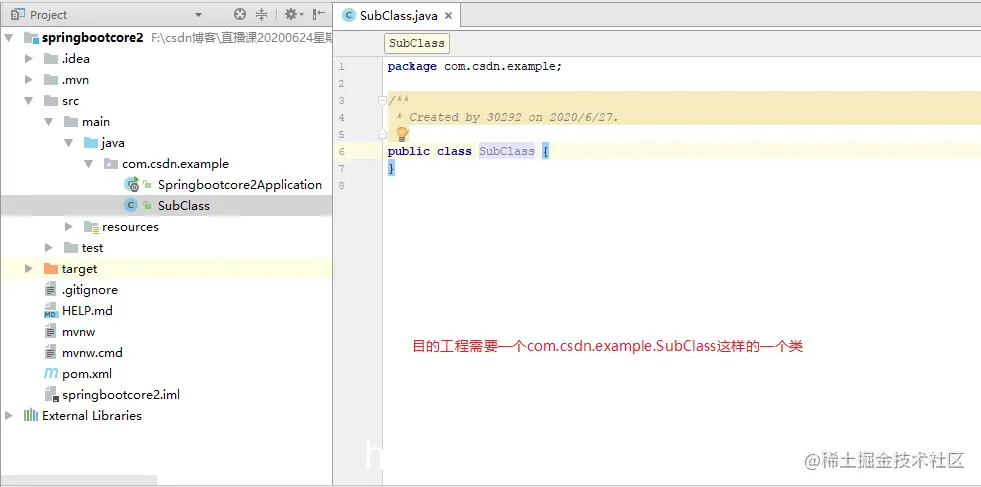Click the SubClass name on line 6
Image resolution: width=981 pixels, height=487 pixels.
(x=507, y=151)
